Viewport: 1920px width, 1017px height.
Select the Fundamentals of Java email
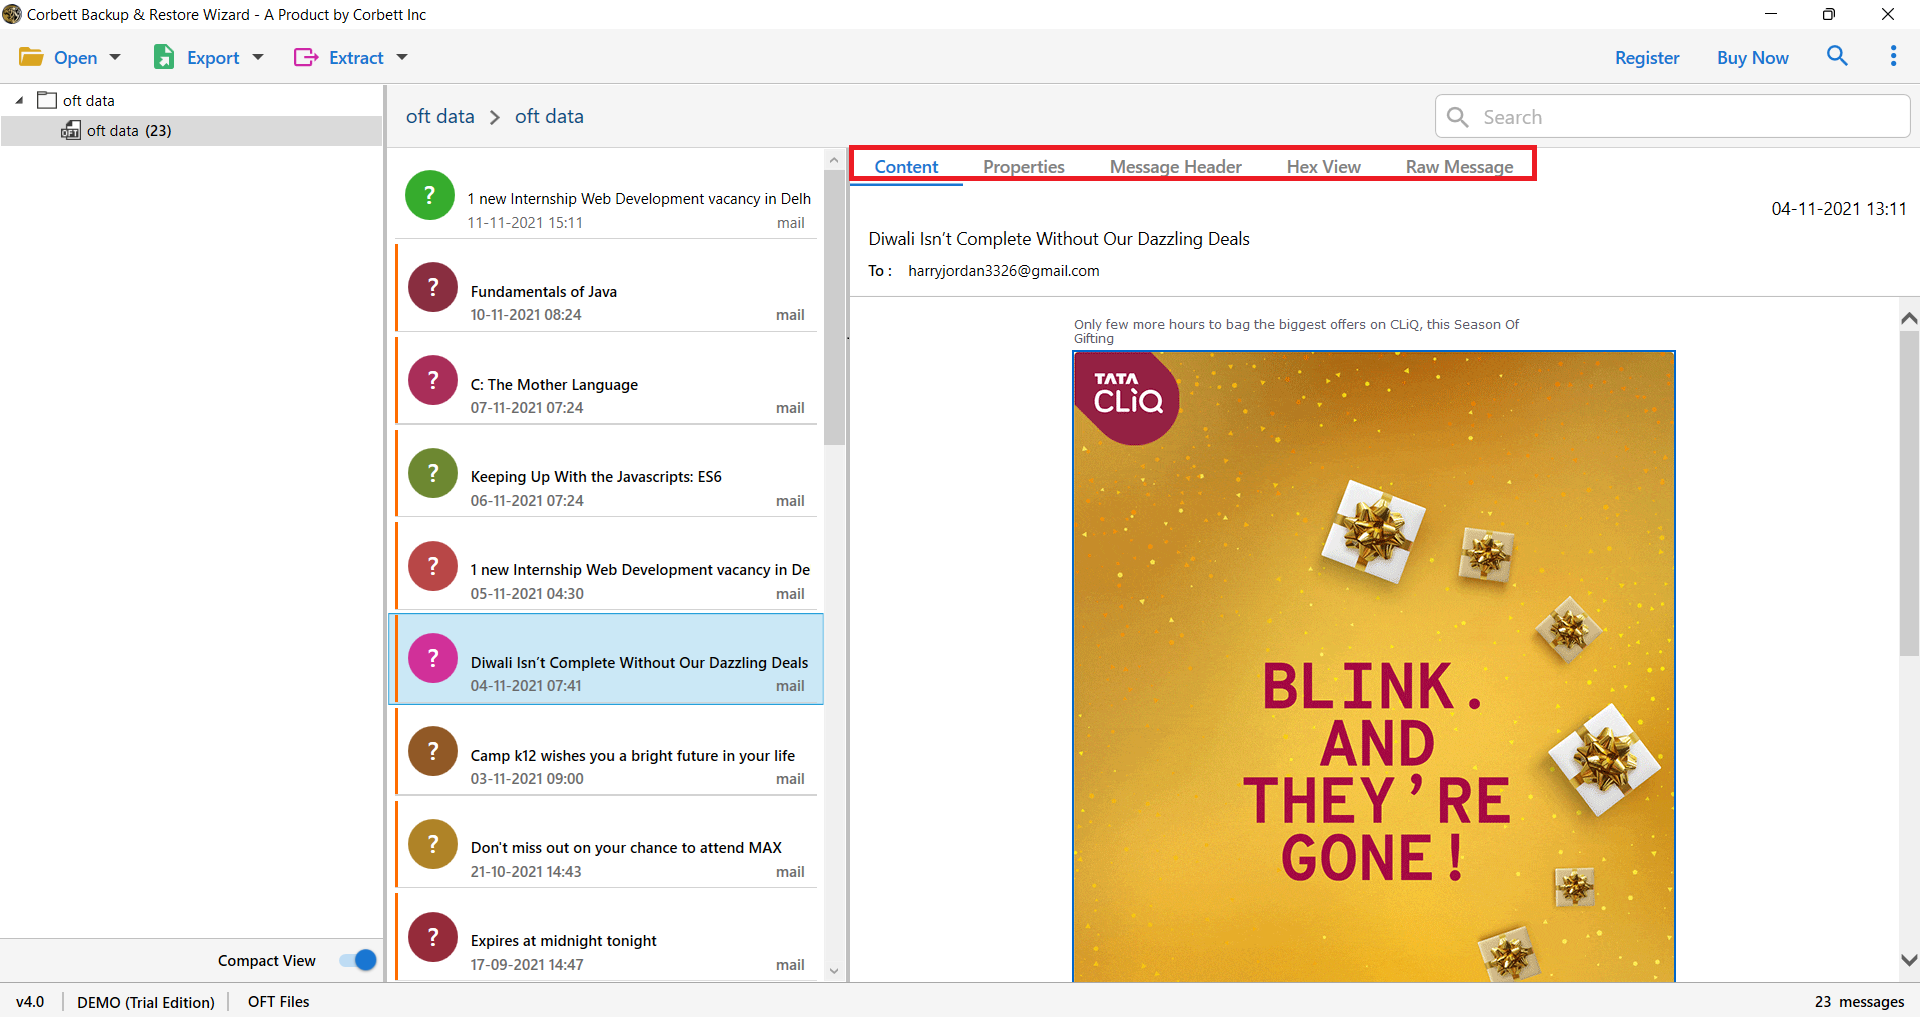pyautogui.click(x=606, y=287)
